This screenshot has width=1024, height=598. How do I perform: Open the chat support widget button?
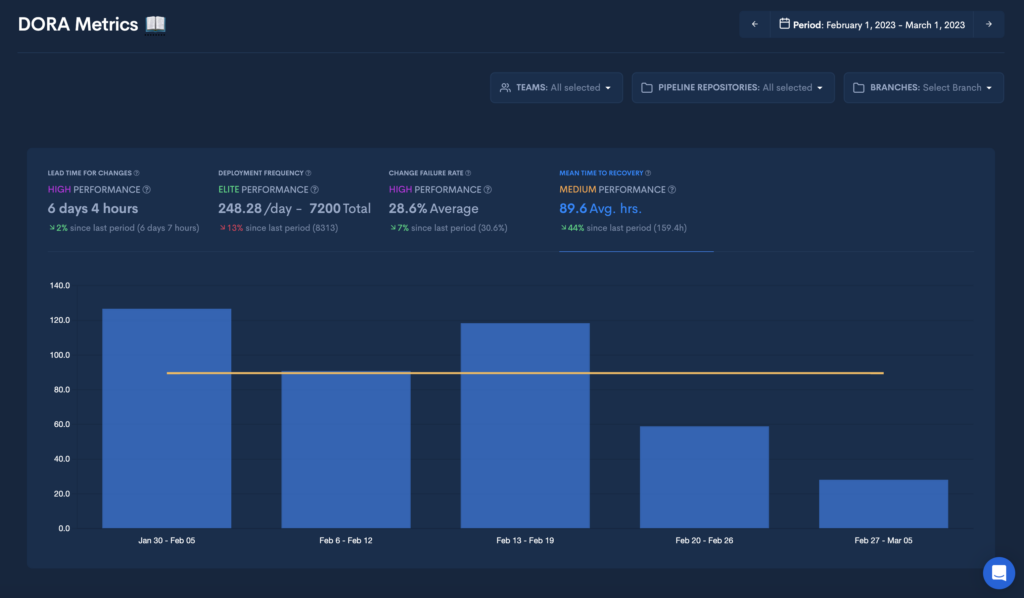coord(999,573)
